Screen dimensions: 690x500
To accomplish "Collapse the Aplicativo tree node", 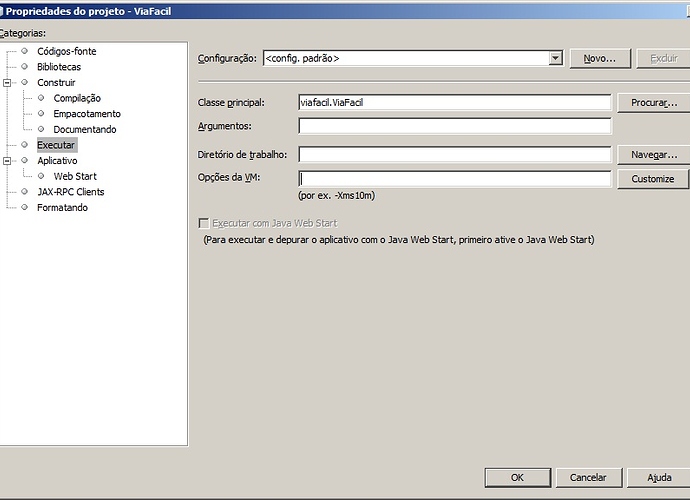I will [7, 161].
